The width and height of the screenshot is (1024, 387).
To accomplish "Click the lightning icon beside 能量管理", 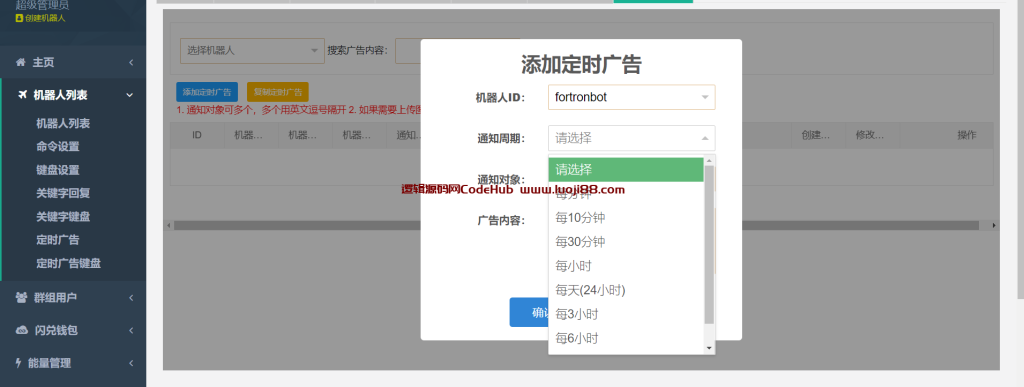I will click(x=18, y=363).
